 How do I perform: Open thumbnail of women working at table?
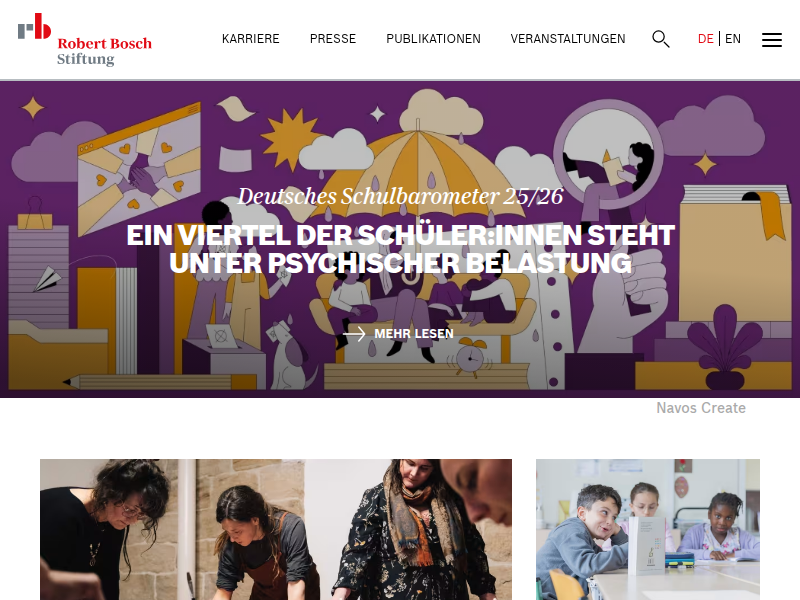tap(276, 530)
